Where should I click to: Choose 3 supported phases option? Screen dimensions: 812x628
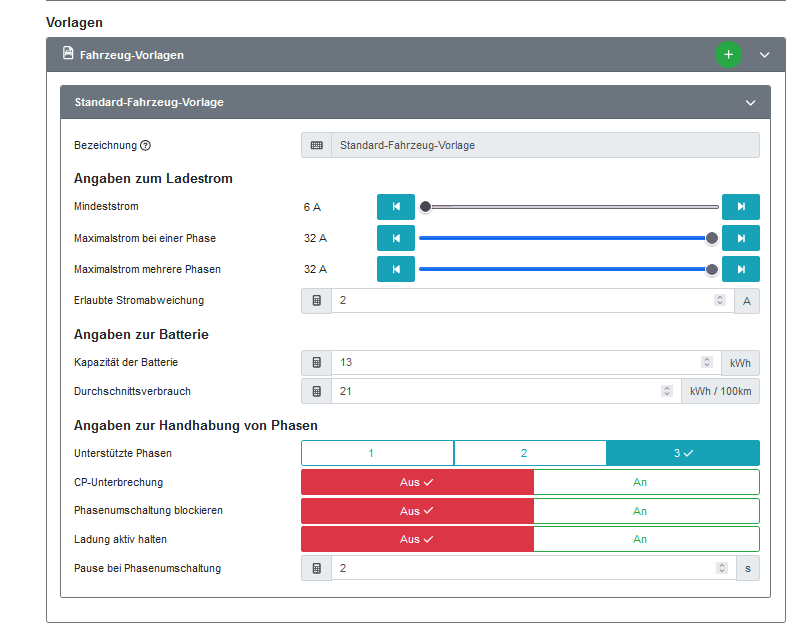click(x=682, y=453)
